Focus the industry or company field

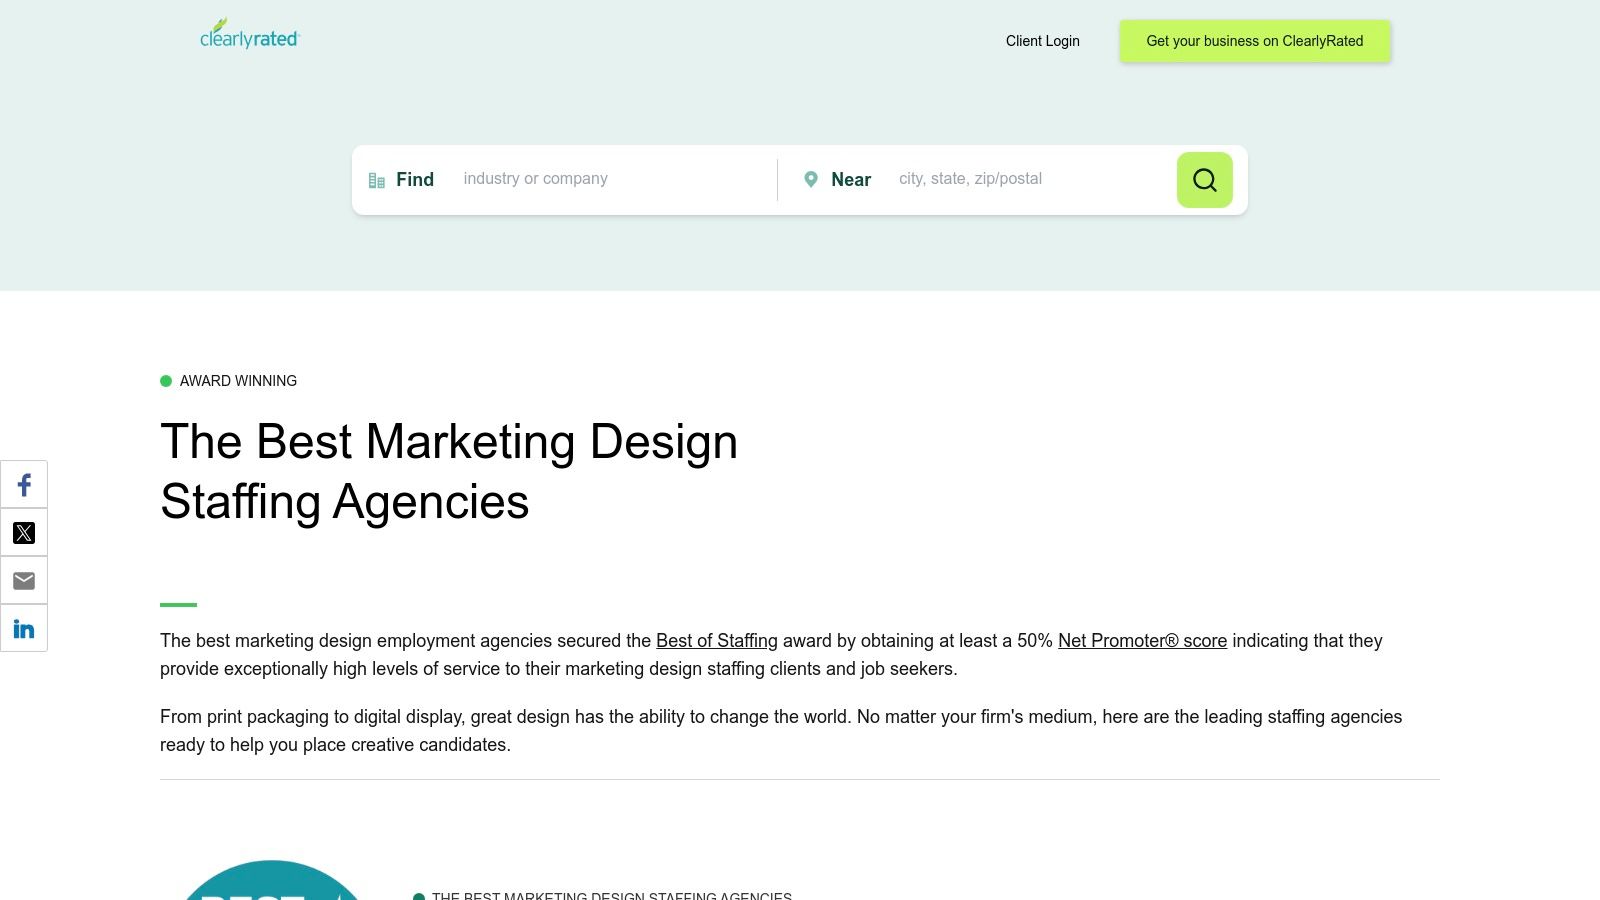pyautogui.click(x=610, y=179)
